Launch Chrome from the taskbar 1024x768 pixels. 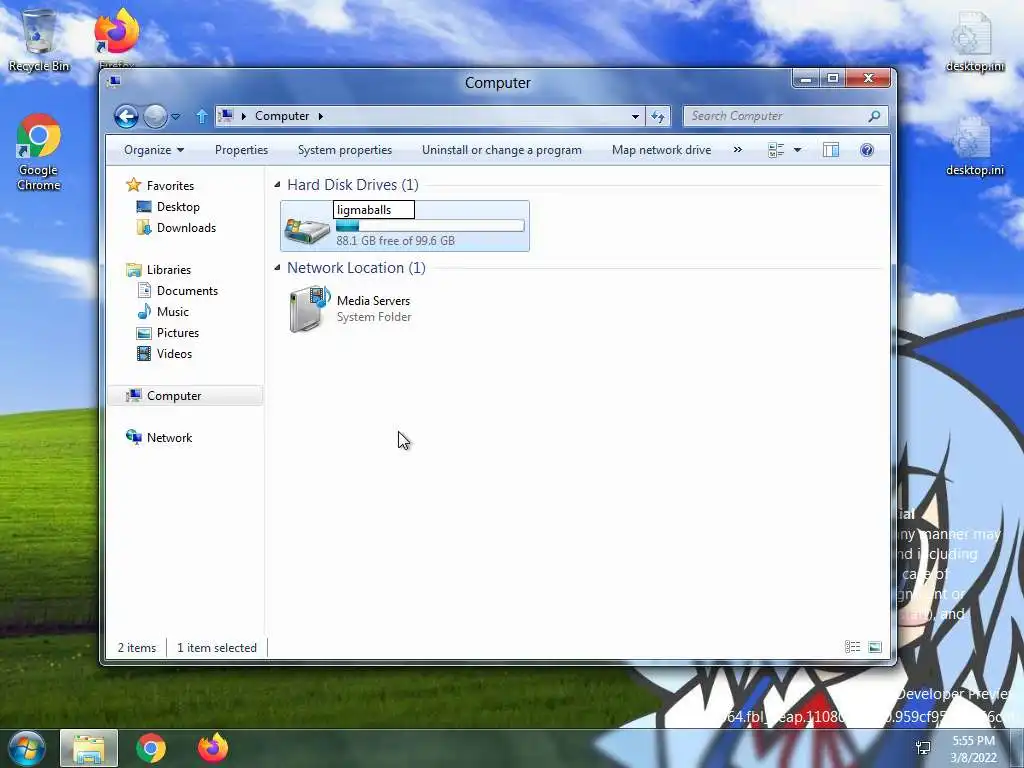click(151, 748)
